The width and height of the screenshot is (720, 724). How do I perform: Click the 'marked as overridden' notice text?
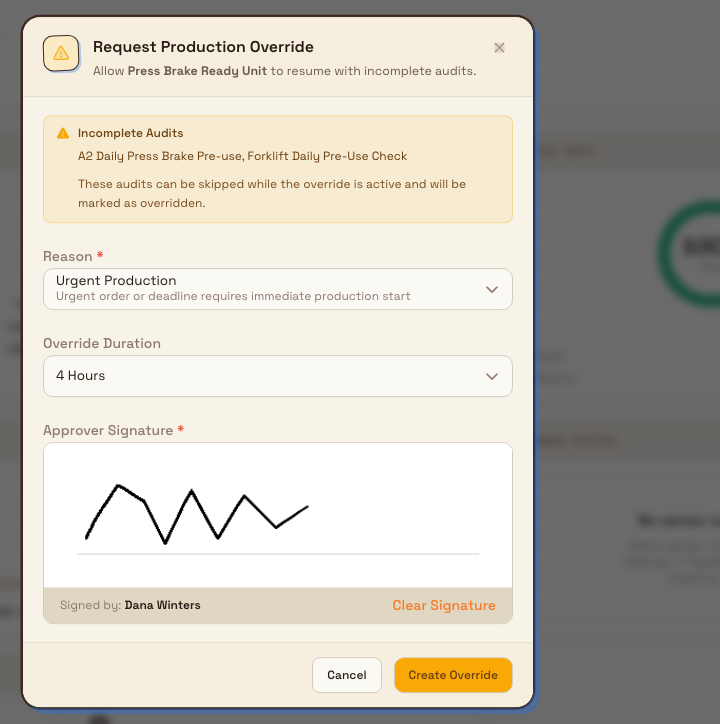coord(141,203)
